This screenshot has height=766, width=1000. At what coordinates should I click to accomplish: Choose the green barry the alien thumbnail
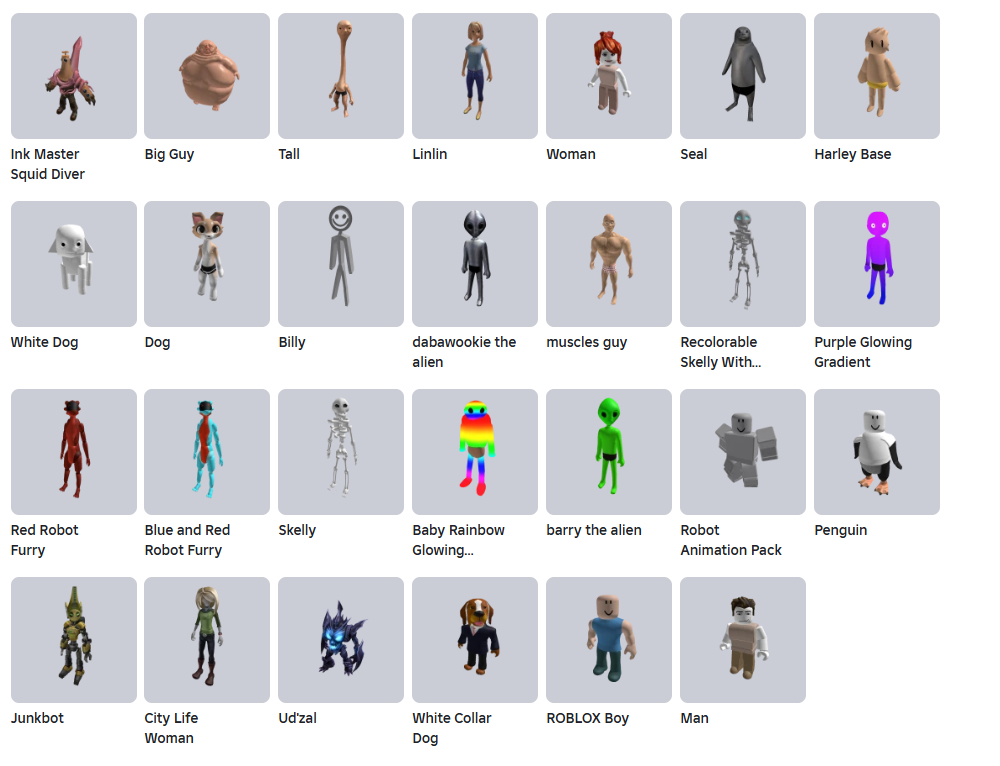point(609,452)
